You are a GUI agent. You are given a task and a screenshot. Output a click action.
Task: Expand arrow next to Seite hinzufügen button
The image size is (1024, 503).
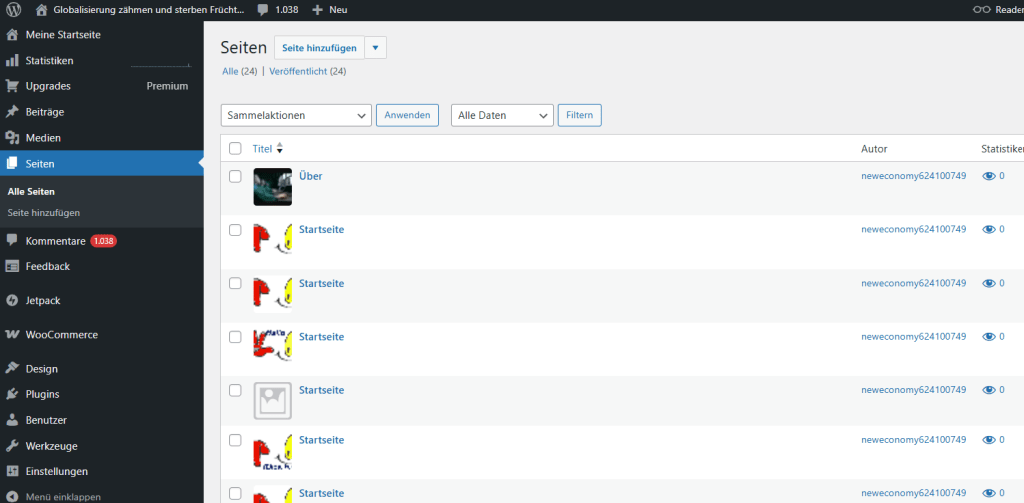(x=375, y=48)
